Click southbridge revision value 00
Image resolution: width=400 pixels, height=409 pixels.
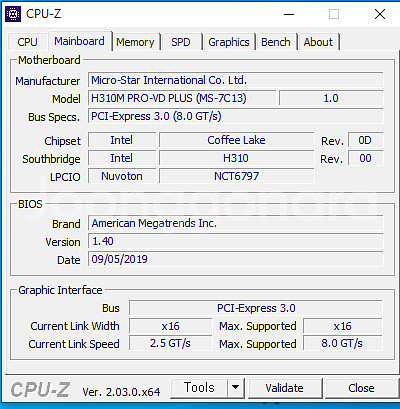tap(365, 158)
